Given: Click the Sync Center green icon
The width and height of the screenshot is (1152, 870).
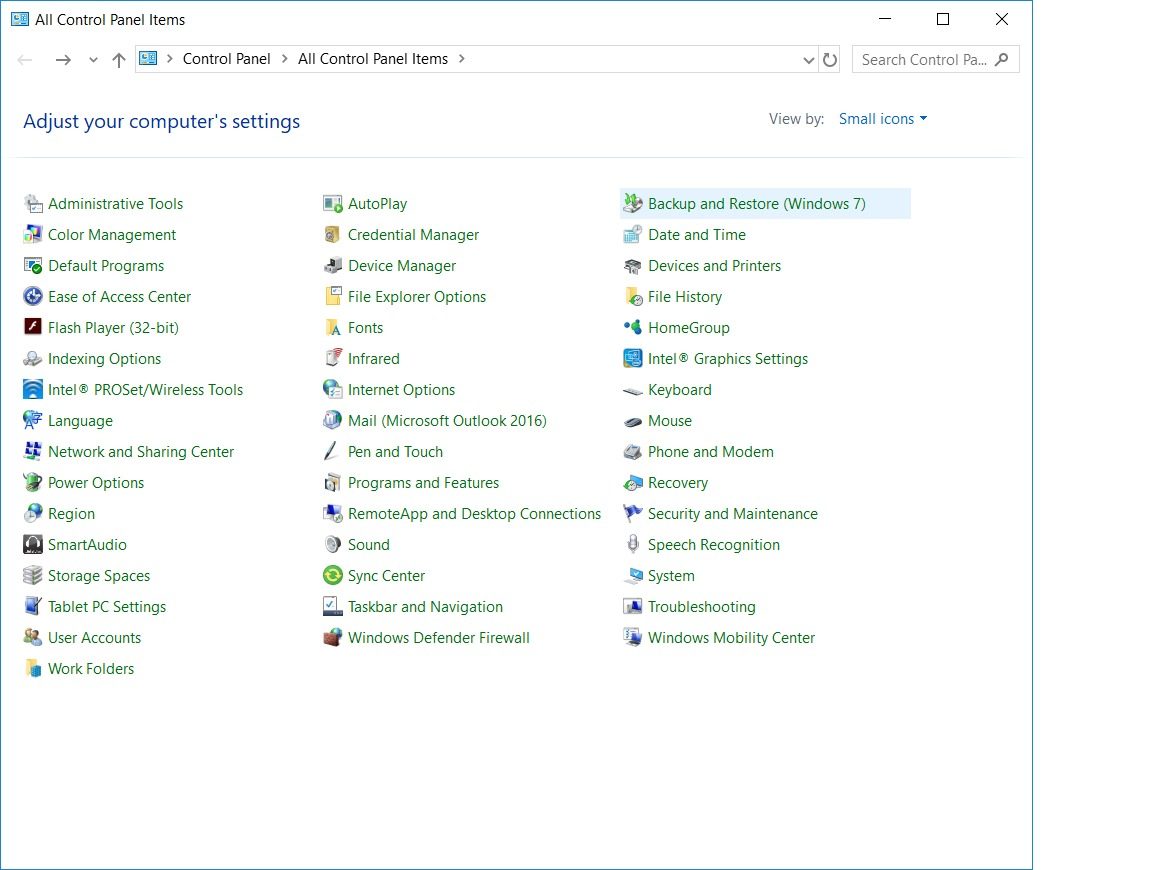Looking at the screenshot, I should point(333,575).
